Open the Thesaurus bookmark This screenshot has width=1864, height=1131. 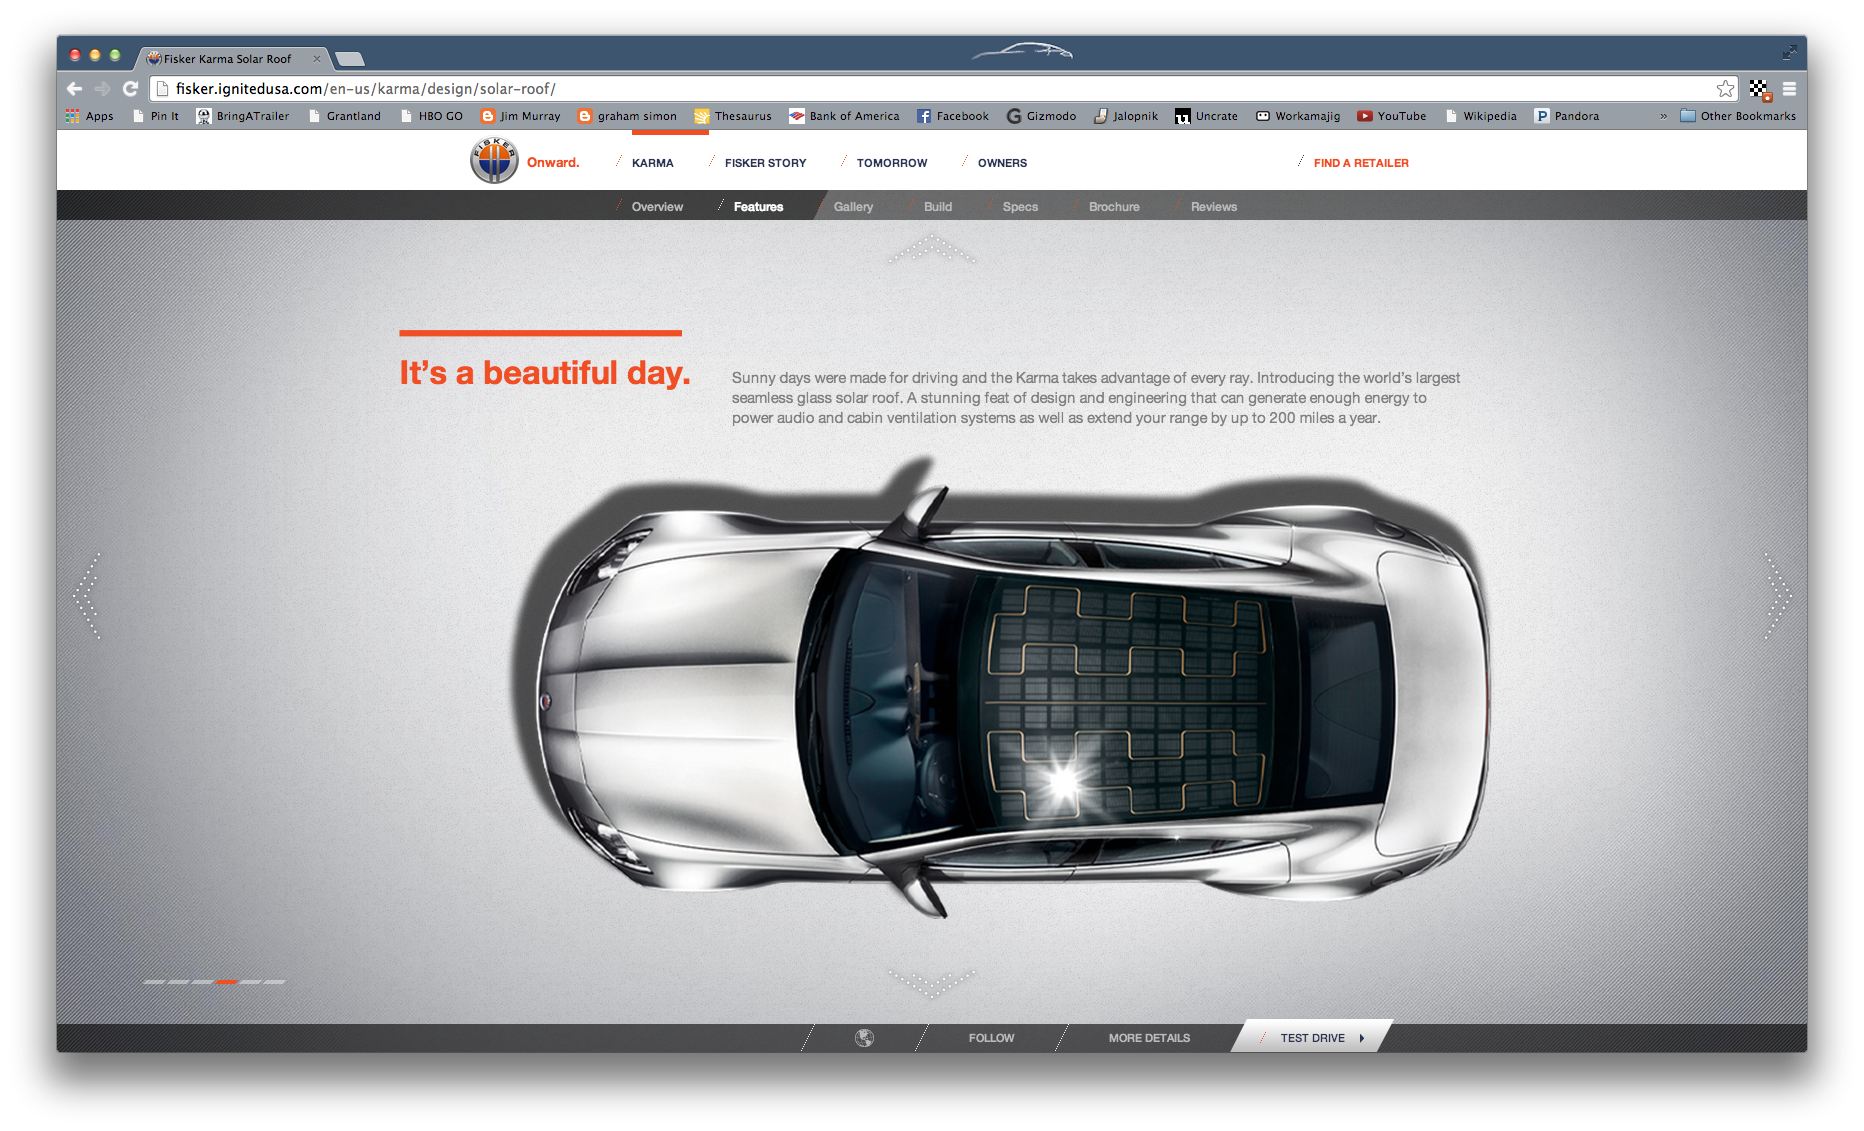pyautogui.click(x=733, y=116)
